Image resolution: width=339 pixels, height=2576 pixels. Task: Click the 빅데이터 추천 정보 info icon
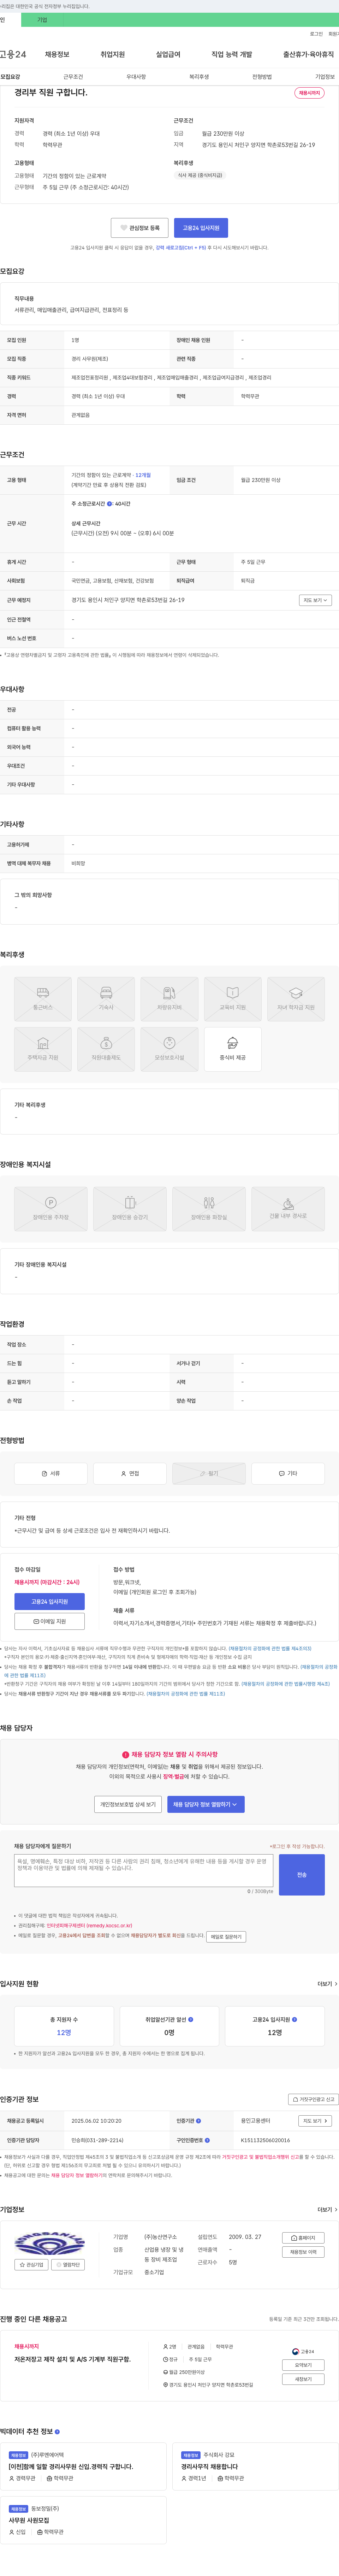coord(57,2431)
